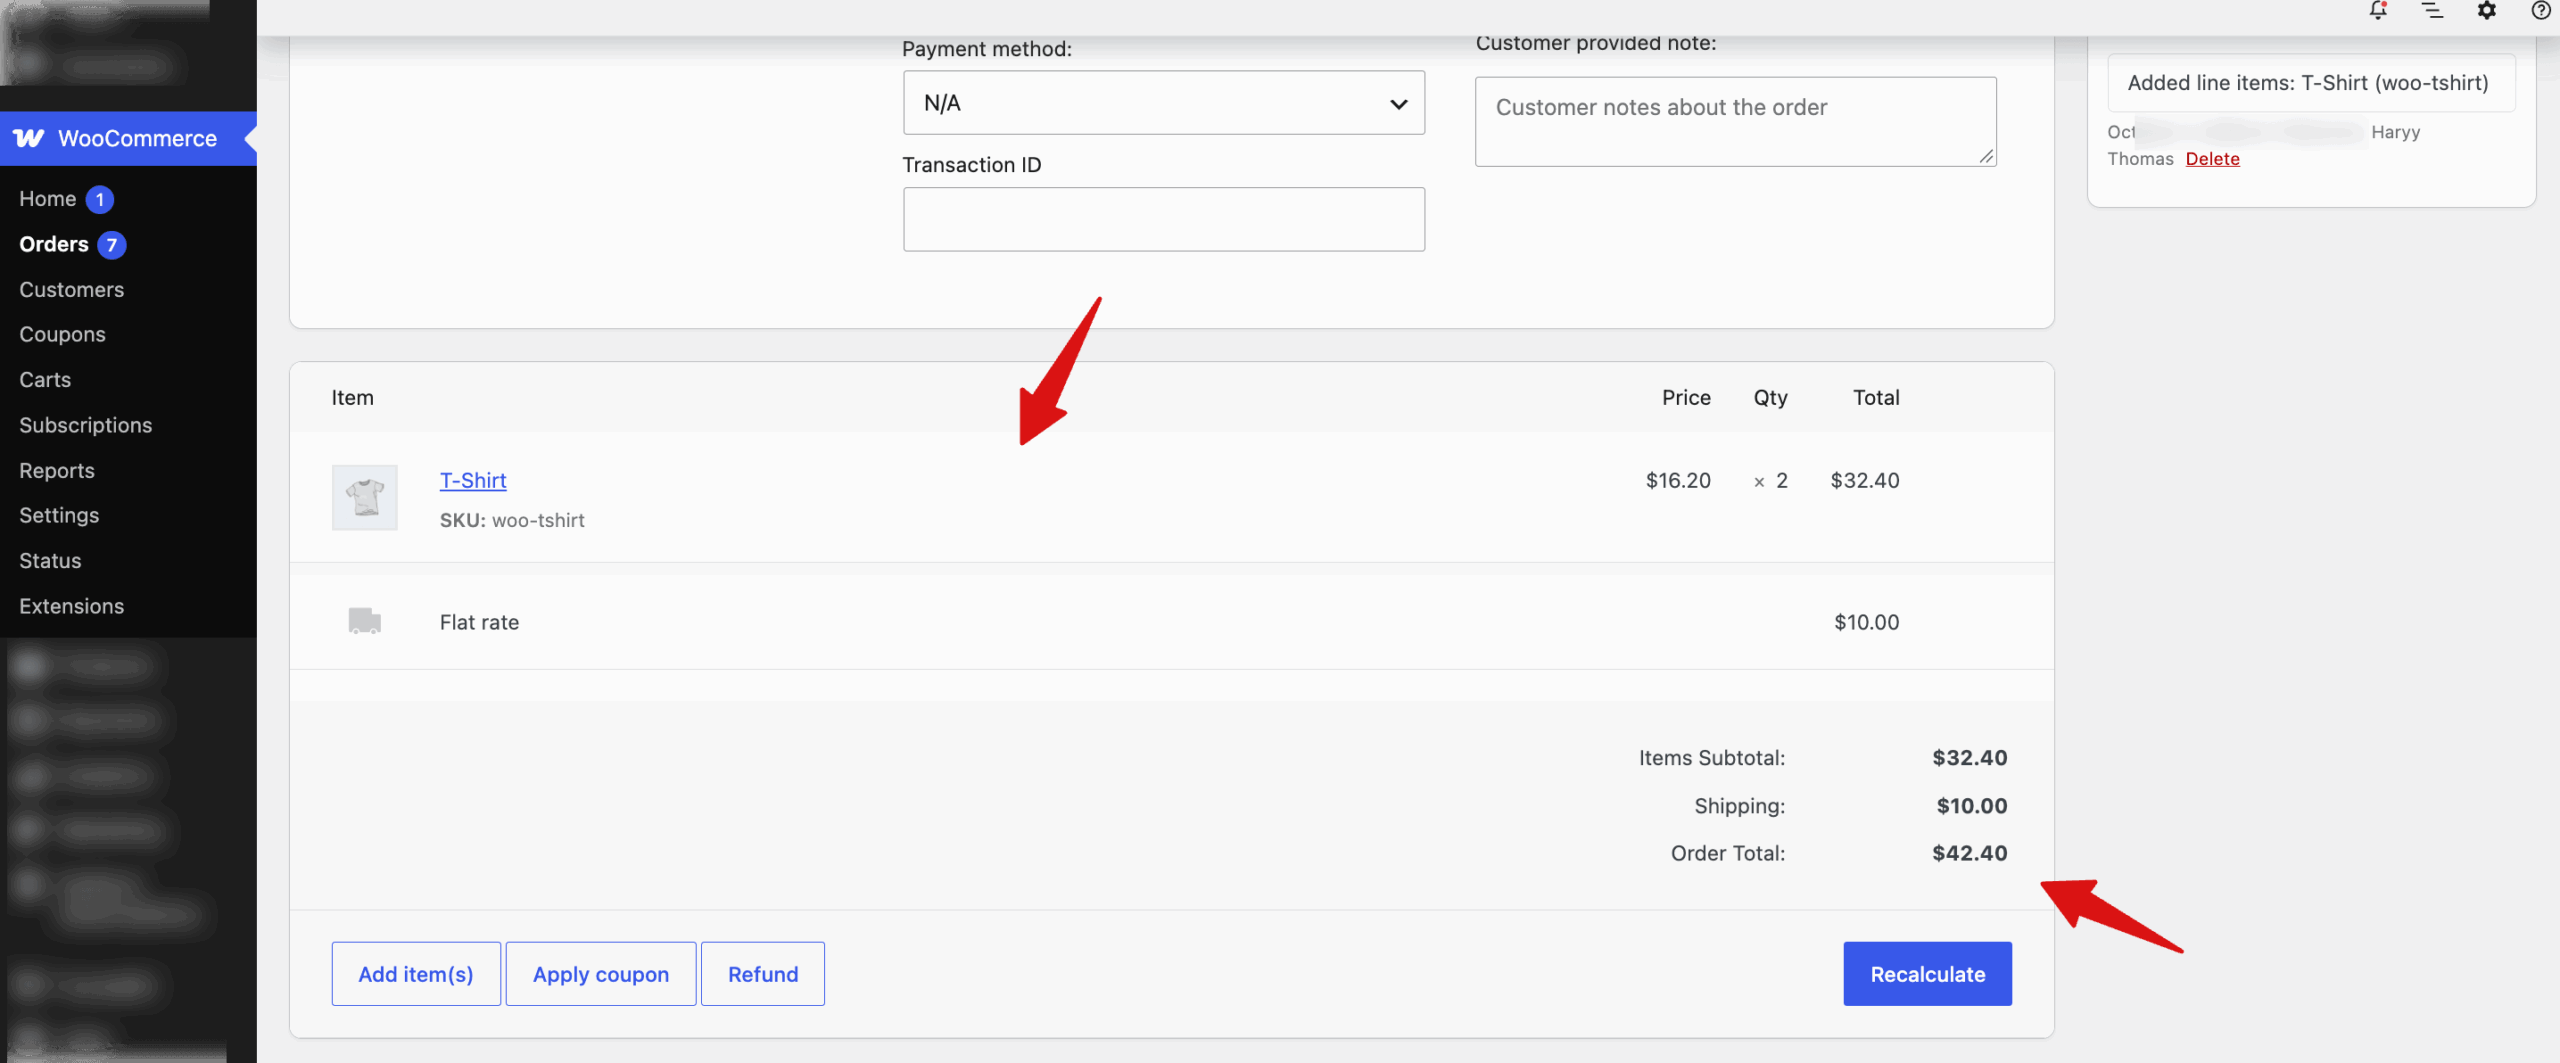Image resolution: width=2560 pixels, height=1063 pixels.
Task: Click the $42.40 Order Total amount
Action: click(x=1969, y=853)
